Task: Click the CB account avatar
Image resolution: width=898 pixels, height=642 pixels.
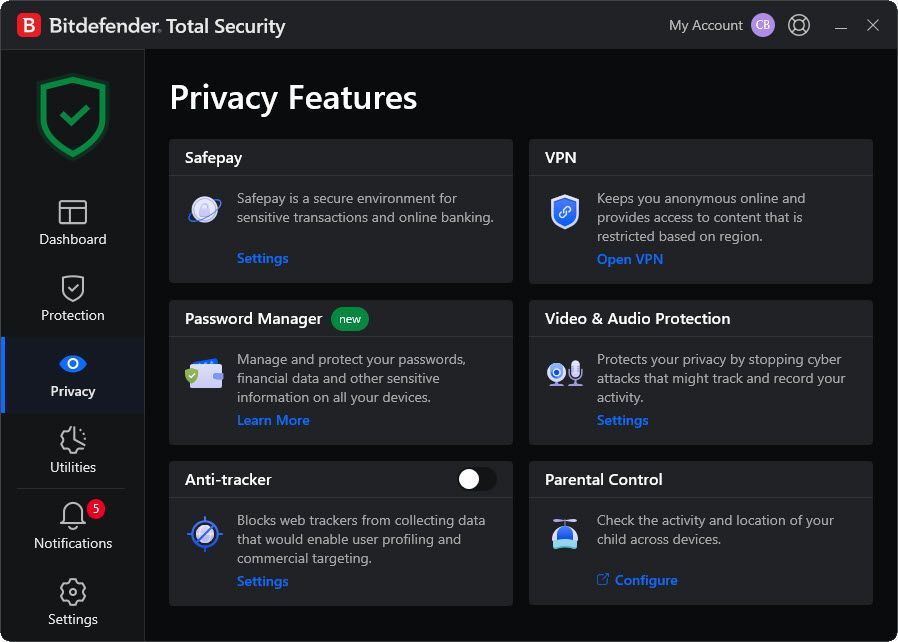Action: coord(763,25)
